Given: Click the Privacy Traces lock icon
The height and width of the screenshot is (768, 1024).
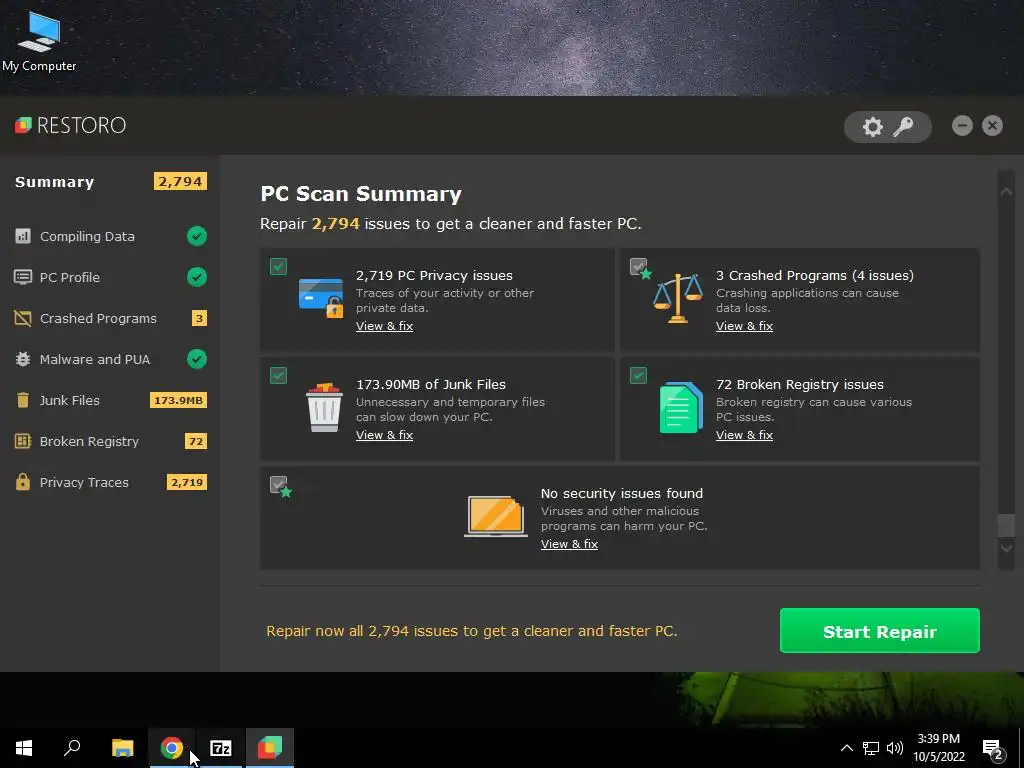Looking at the screenshot, I should [x=23, y=482].
